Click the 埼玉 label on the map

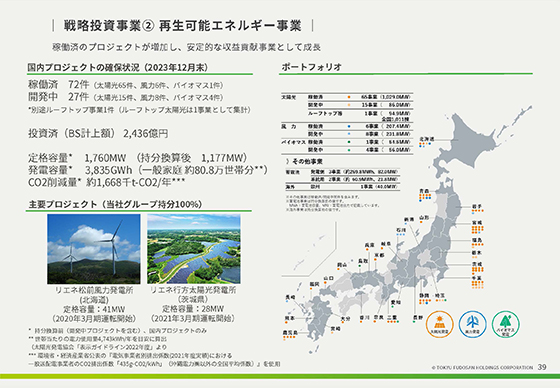(x=440, y=295)
